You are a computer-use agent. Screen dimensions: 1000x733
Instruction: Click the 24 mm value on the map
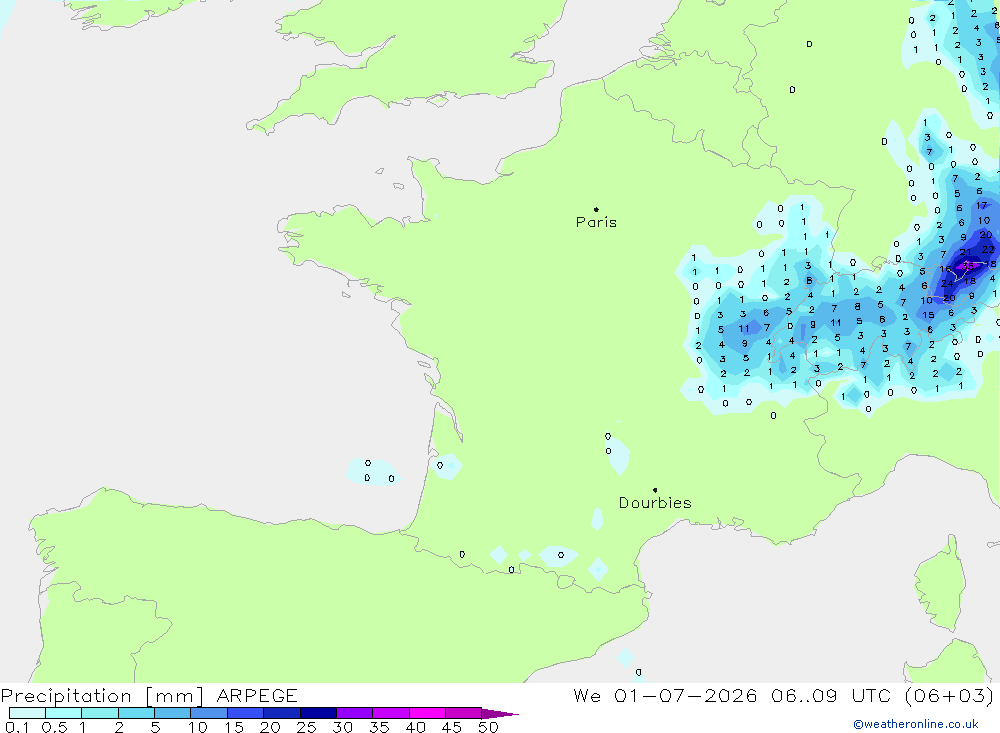(x=948, y=283)
